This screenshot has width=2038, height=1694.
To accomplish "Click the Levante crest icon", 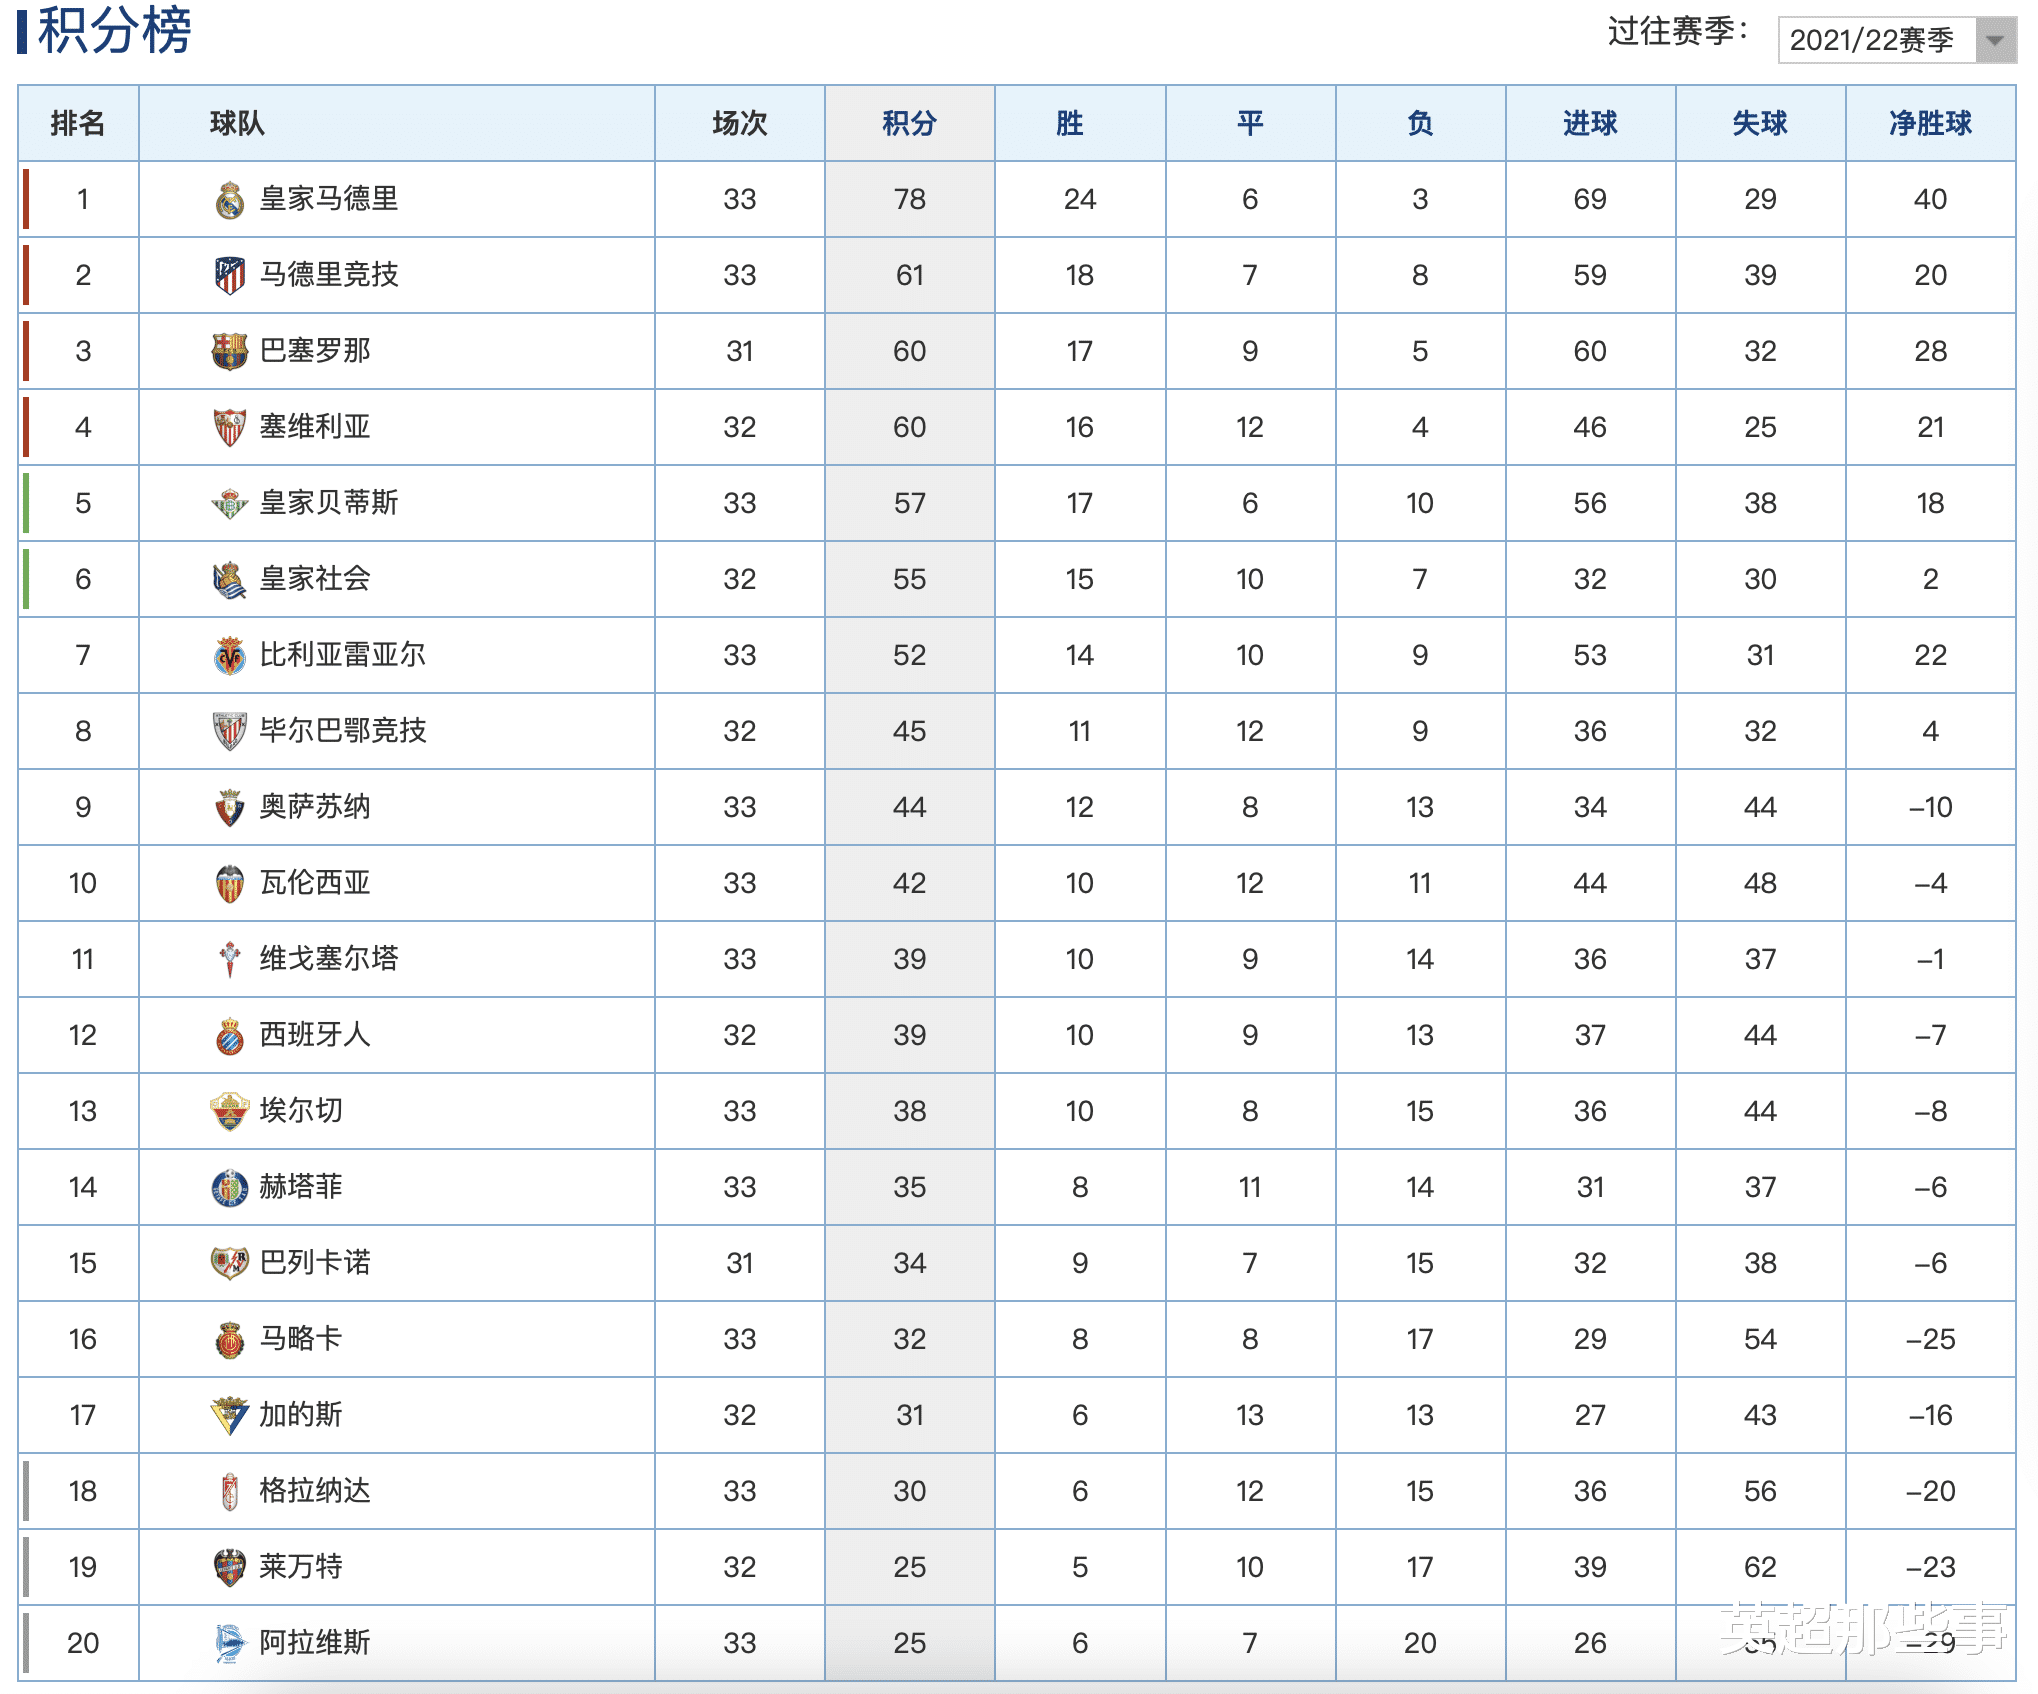I will pyautogui.click(x=230, y=1568).
